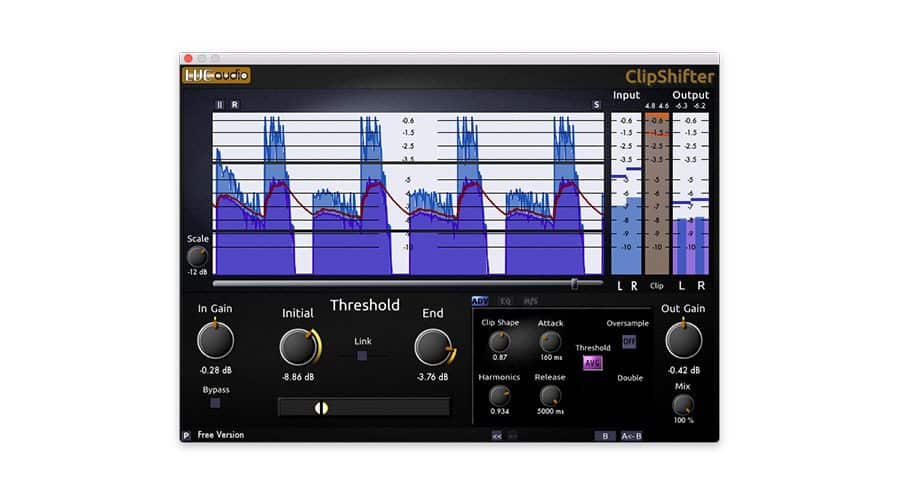Click the -0.28 dB In Gain value

216,370
